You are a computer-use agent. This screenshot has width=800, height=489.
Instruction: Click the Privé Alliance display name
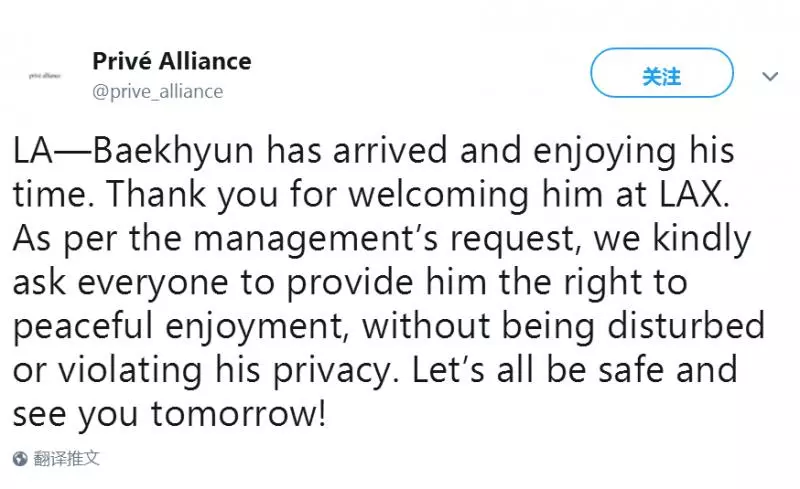pos(172,61)
